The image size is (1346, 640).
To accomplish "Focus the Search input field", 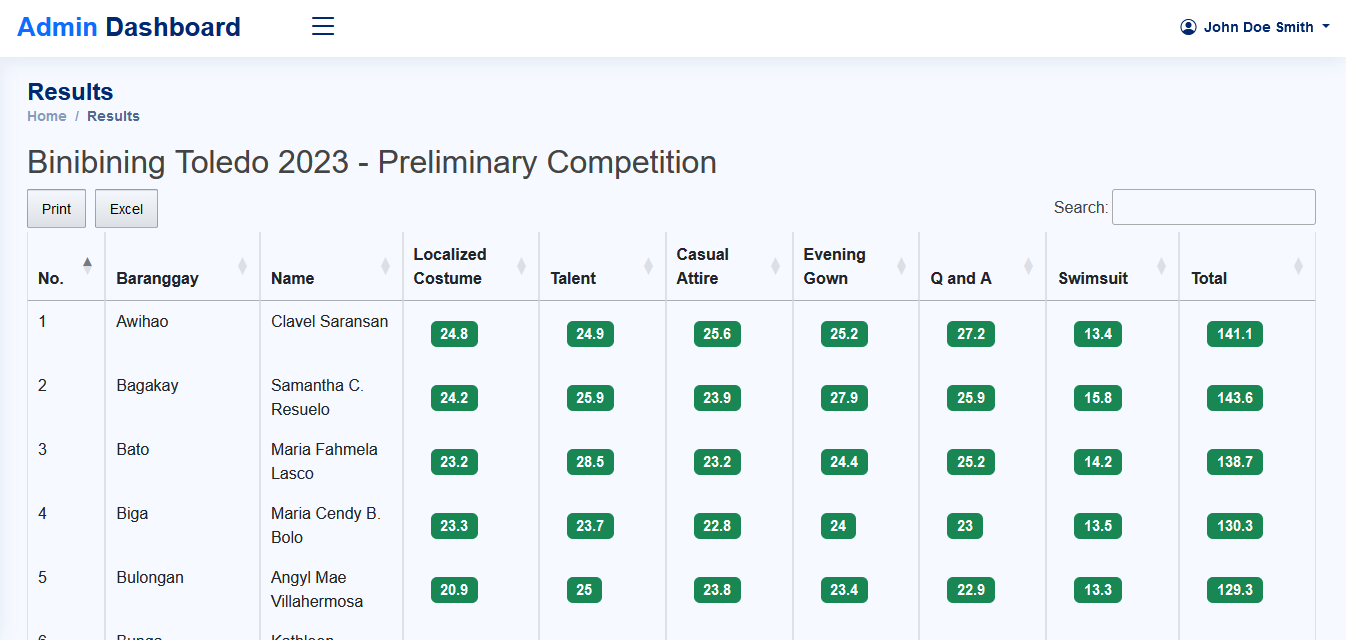I will click(1213, 207).
